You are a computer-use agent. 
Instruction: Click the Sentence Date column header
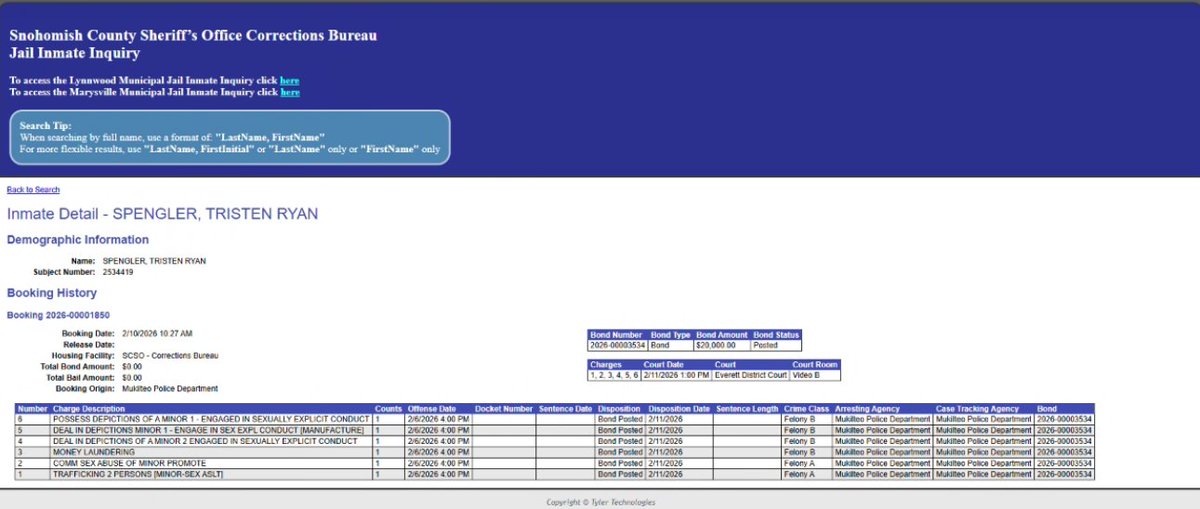pyautogui.click(x=565, y=409)
